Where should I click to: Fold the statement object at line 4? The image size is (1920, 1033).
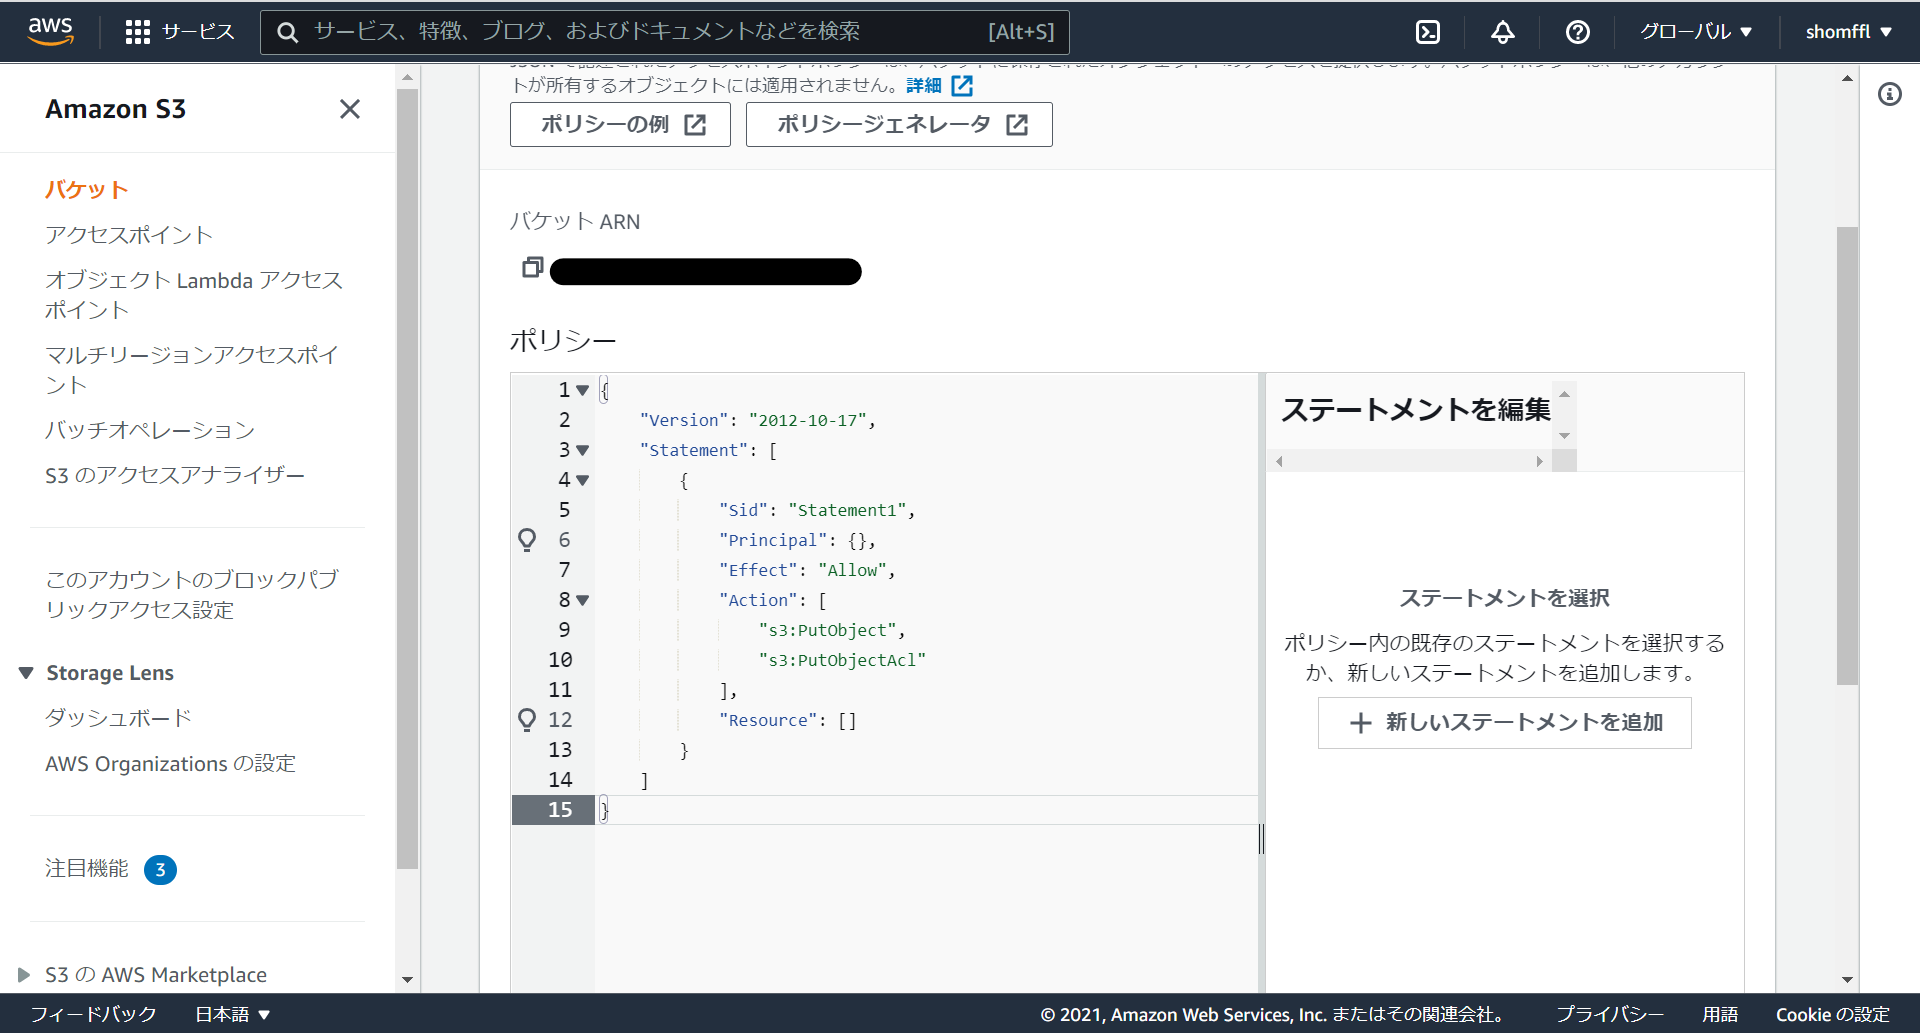582,481
